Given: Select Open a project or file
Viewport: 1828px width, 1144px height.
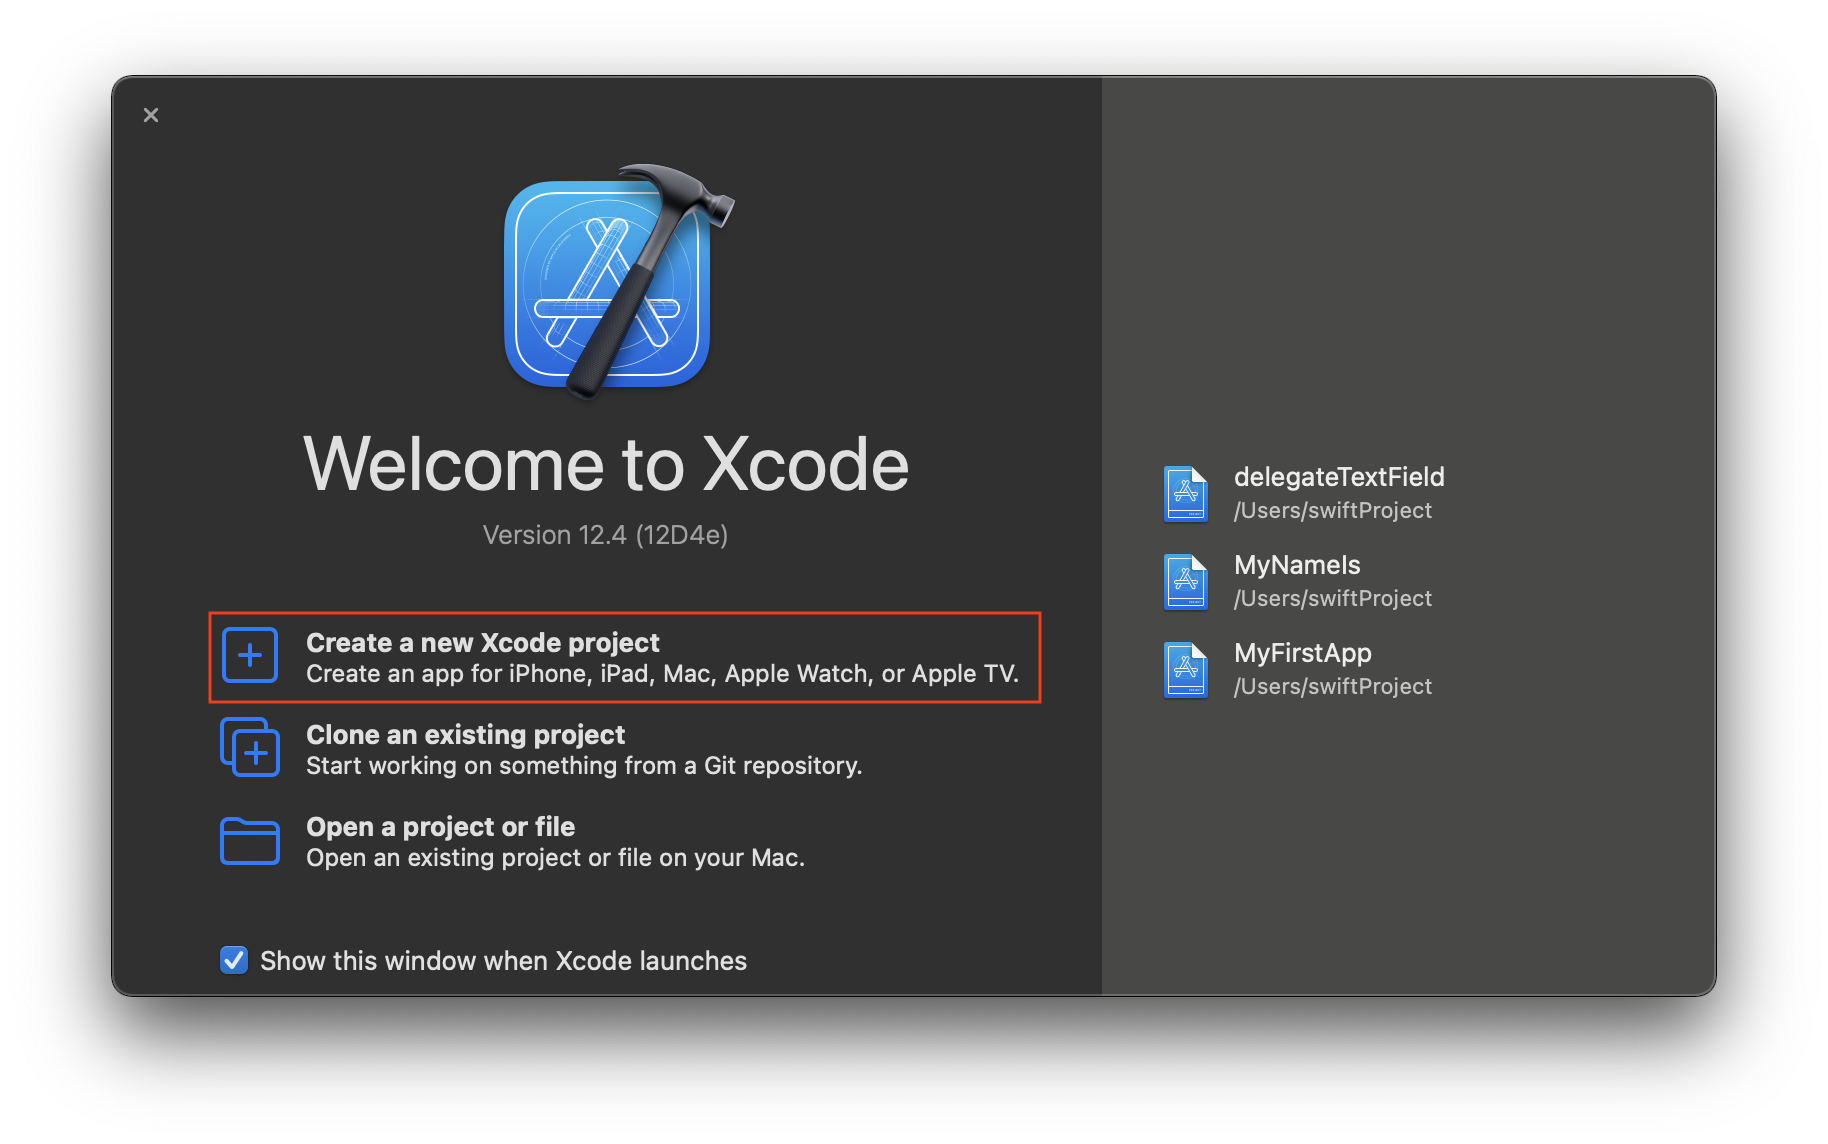Looking at the screenshot, I should coord(512,841).
